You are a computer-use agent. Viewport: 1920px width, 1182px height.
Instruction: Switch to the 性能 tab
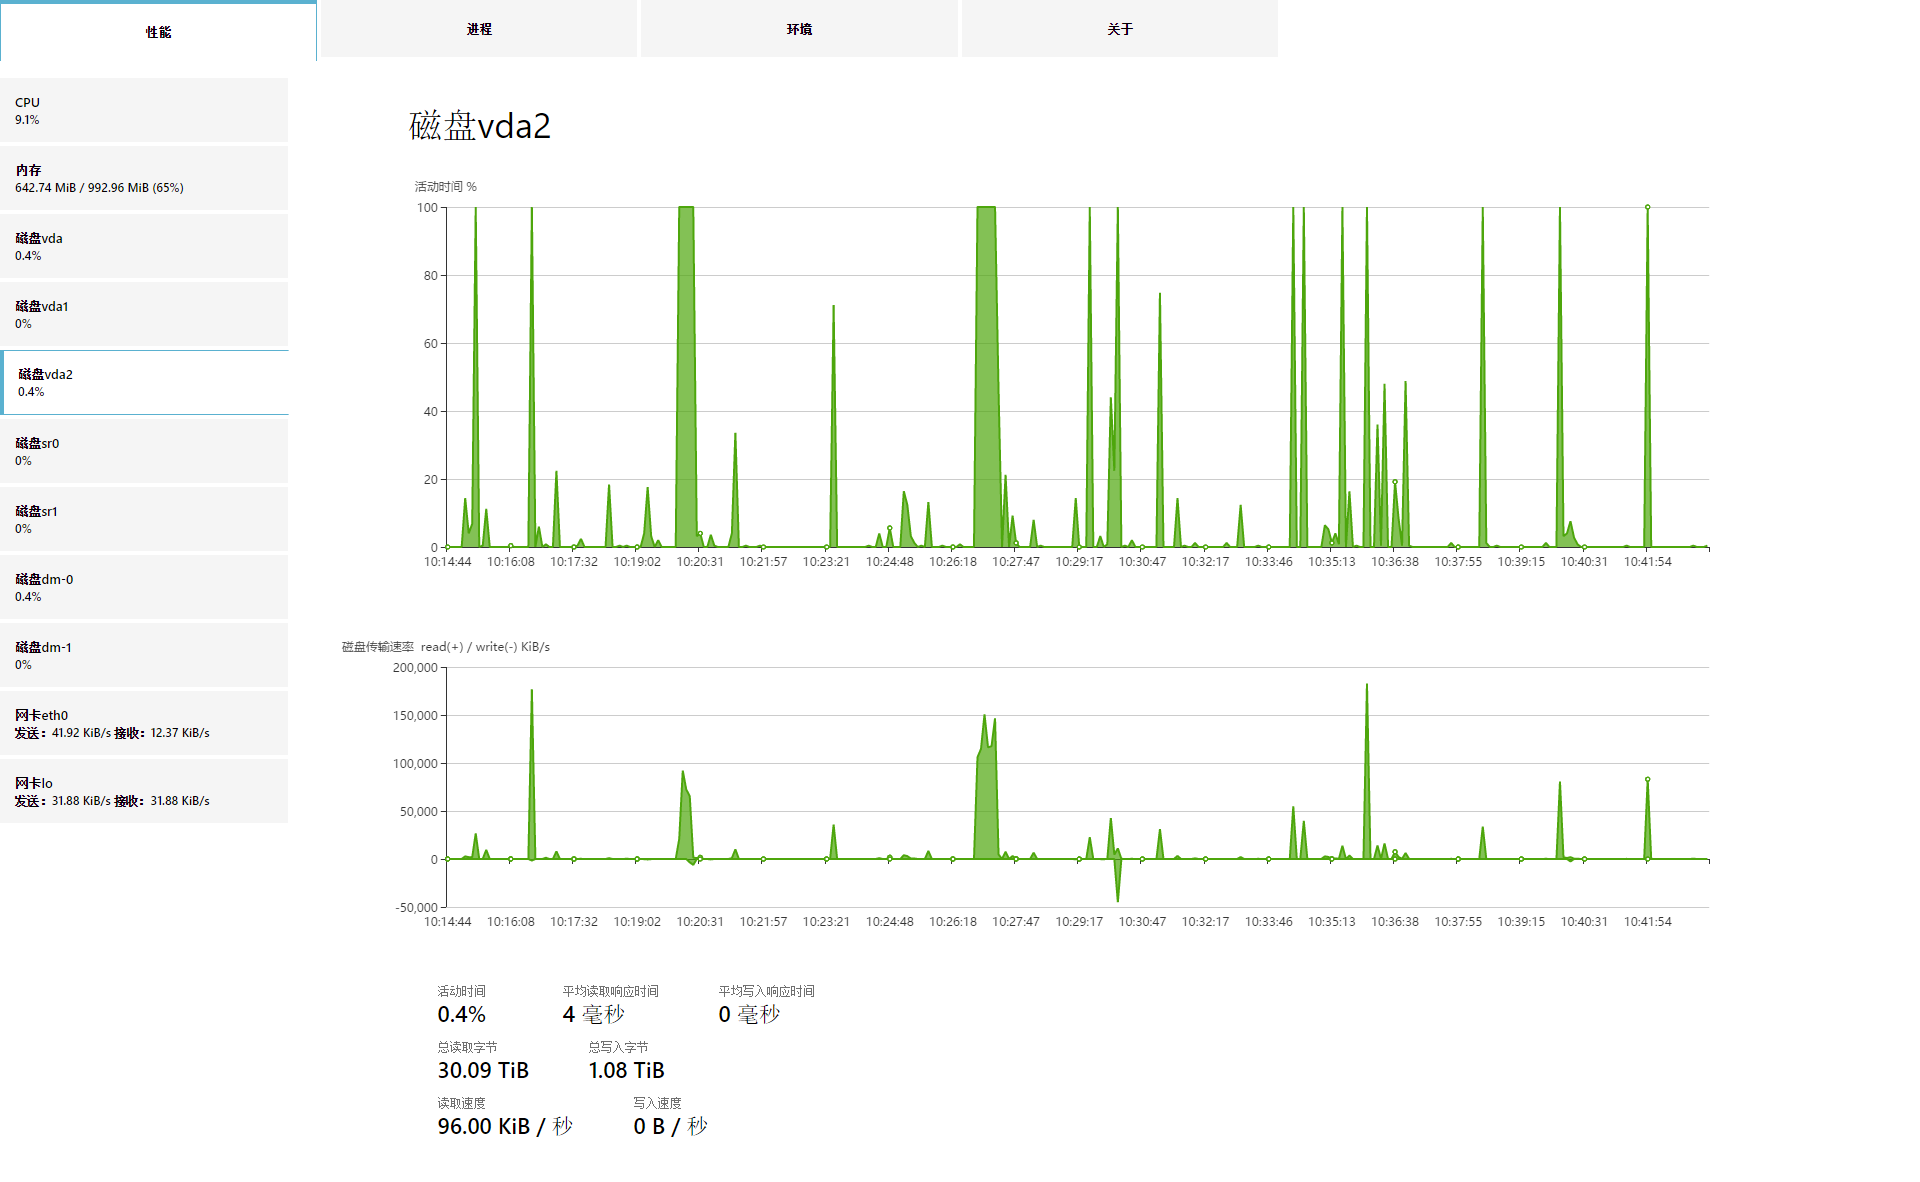(158, 31)
